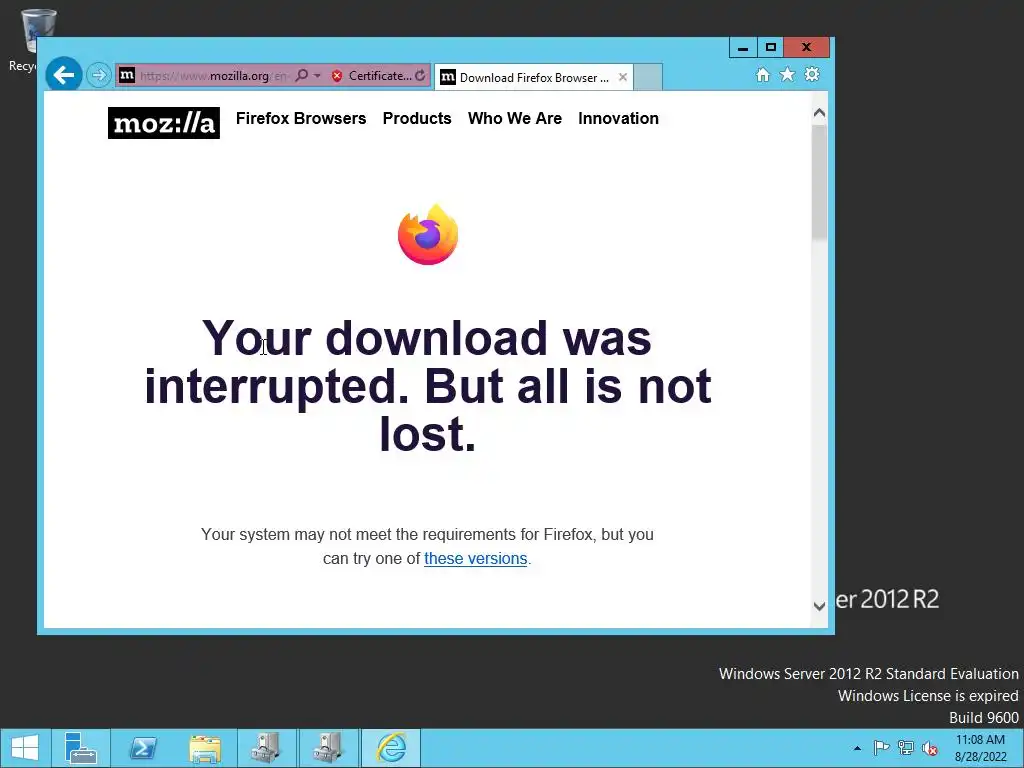Select the Download Firefox Browser tab
This screenshot has height=768, width=1024.
click(534, 78)
